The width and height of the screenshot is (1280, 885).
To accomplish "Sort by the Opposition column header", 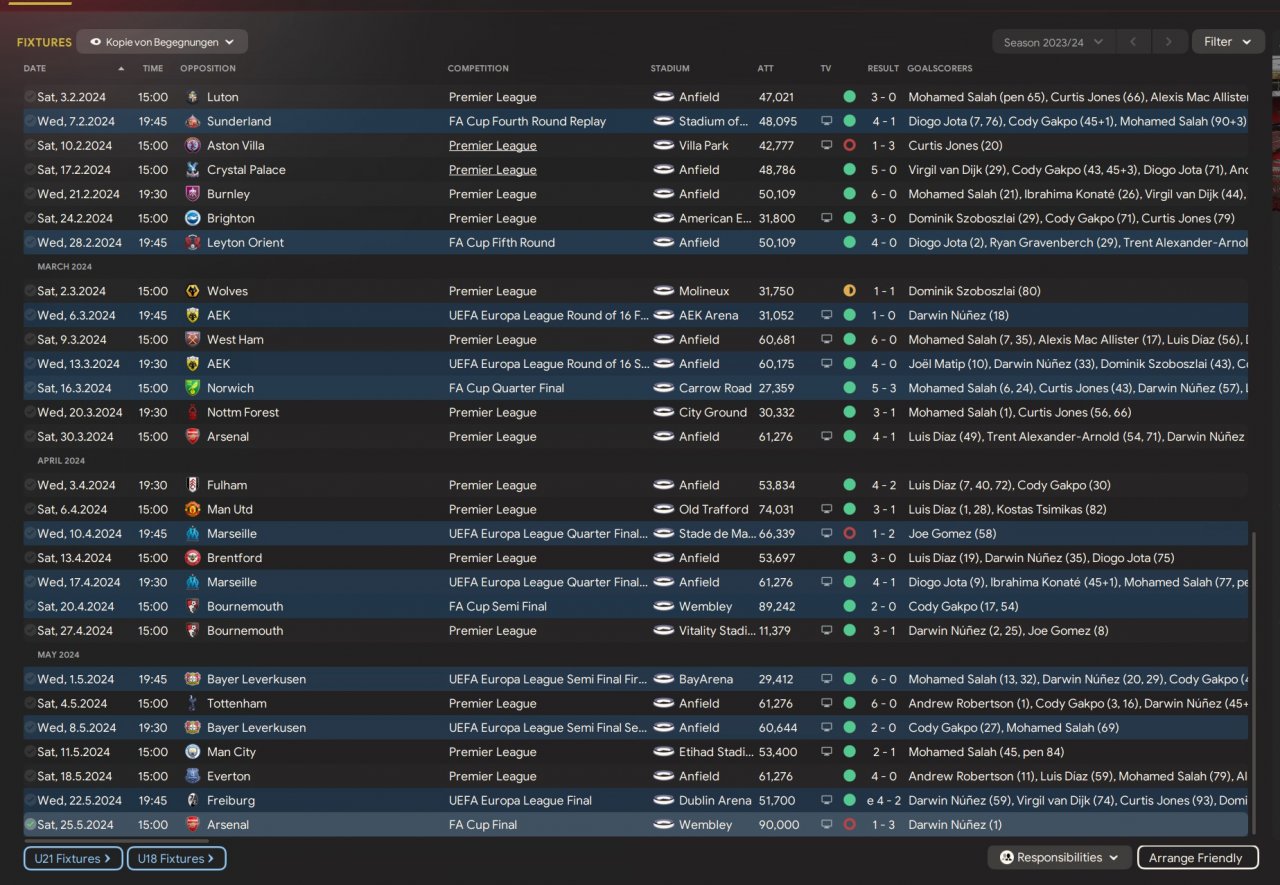I will pyautogui.click(x=208, y=69).
